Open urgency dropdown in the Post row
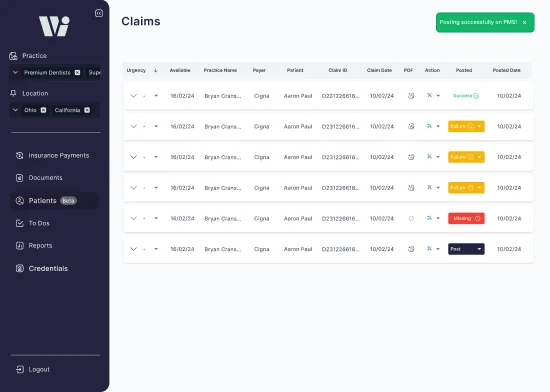 tap(156, 249)
